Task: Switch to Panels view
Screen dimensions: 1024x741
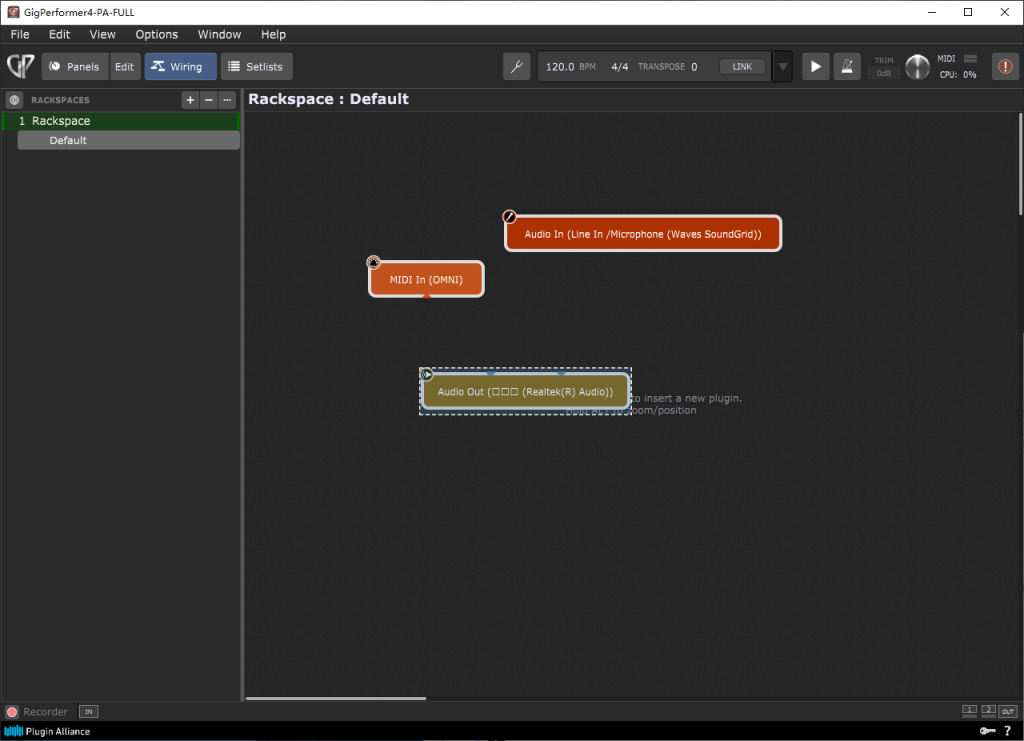Action: coord(75,67)
